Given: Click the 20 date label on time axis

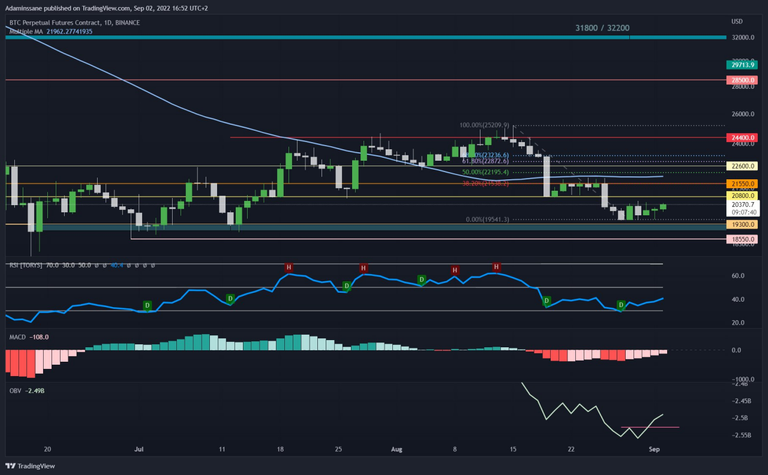Looking at the screenshot, I should 48,449.
